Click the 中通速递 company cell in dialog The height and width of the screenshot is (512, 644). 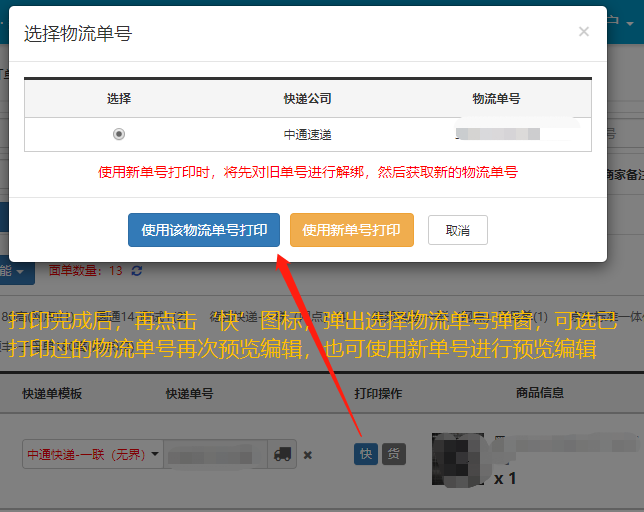[x=307, y=134]
